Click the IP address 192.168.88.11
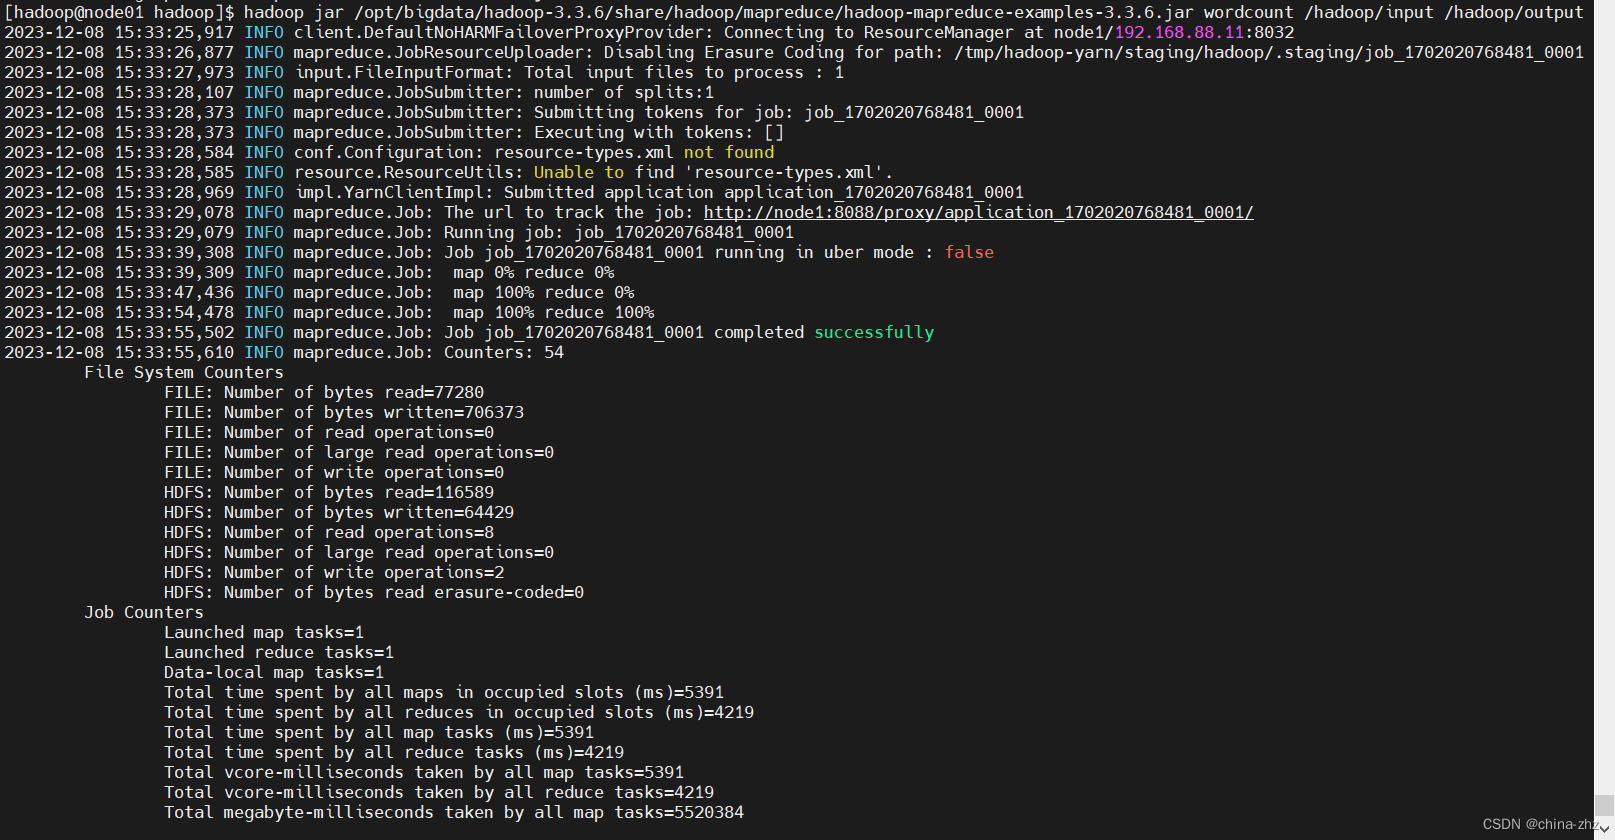The image size is (1615, 840). tap(1179, 32)
